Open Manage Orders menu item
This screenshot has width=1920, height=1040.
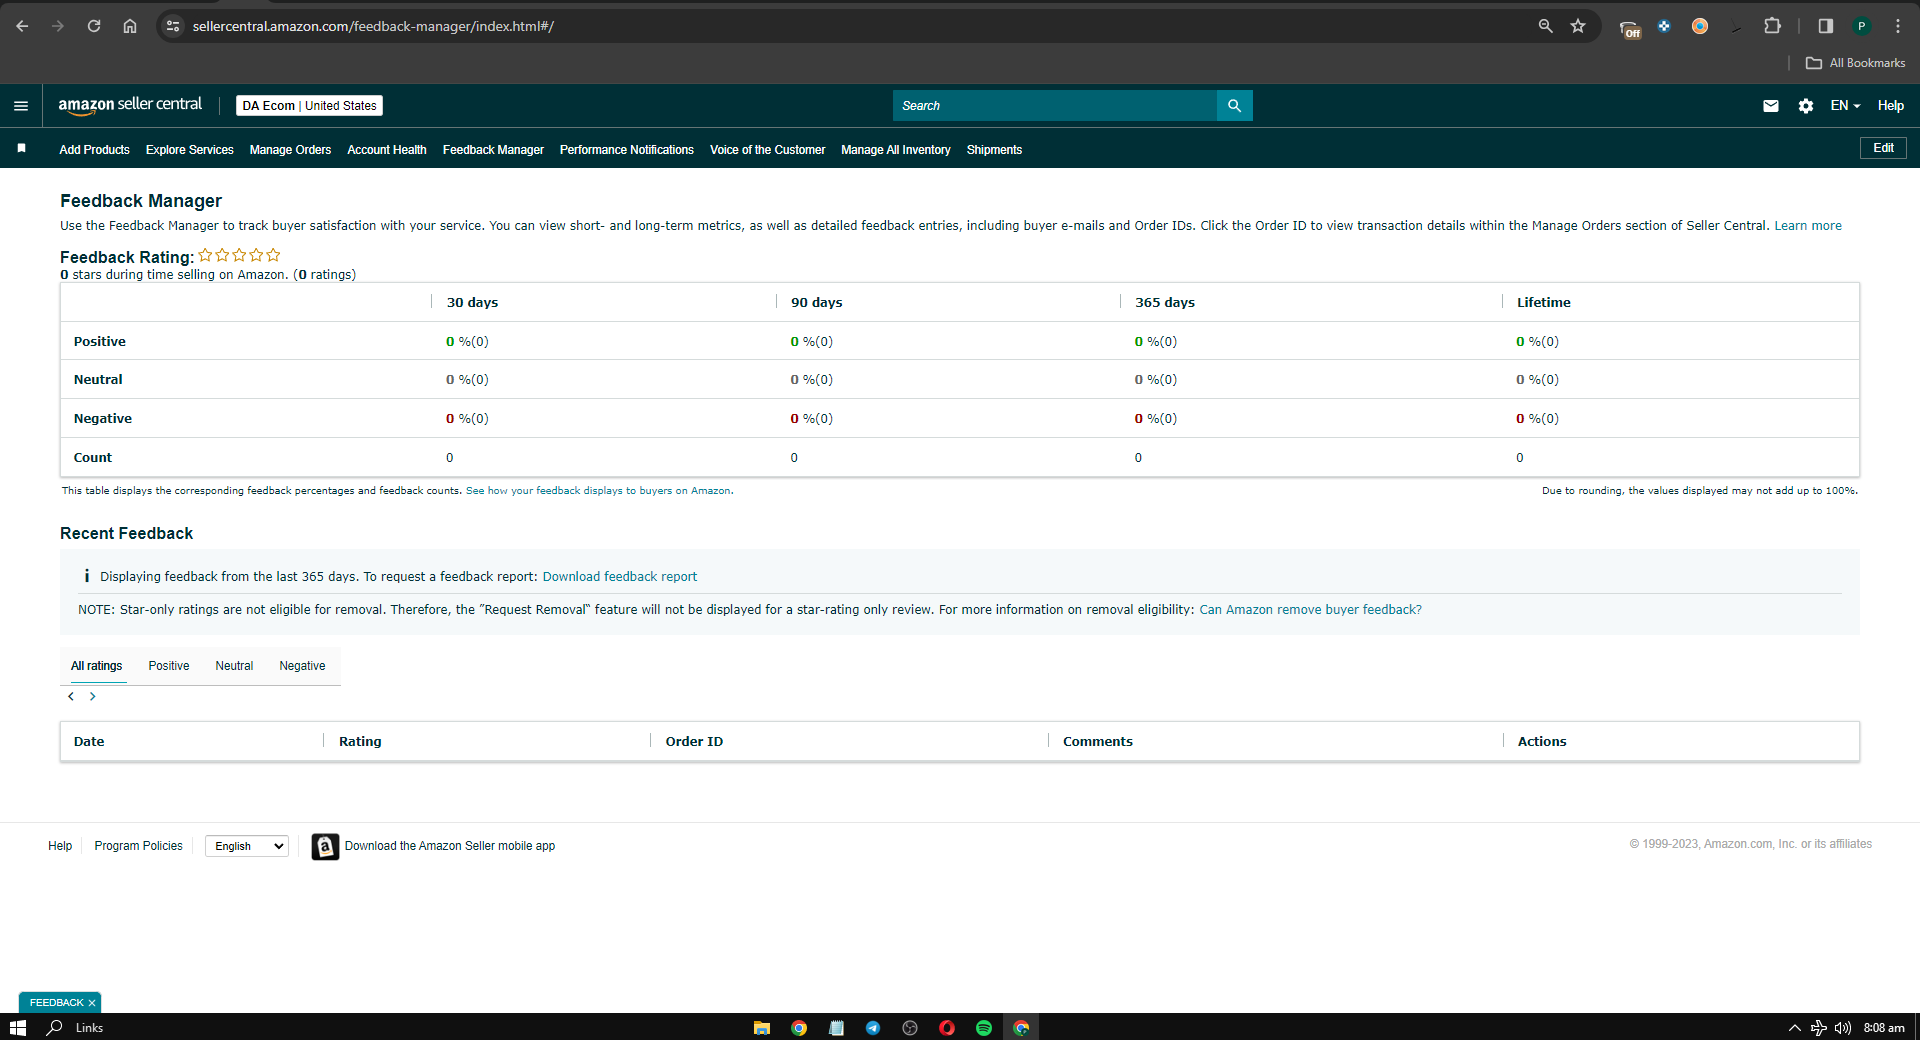point(290,150)
